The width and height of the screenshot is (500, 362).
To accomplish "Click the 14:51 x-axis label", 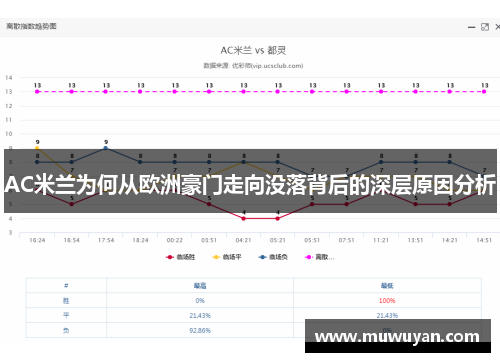I will pyautogui.click(x=484, y=240).
